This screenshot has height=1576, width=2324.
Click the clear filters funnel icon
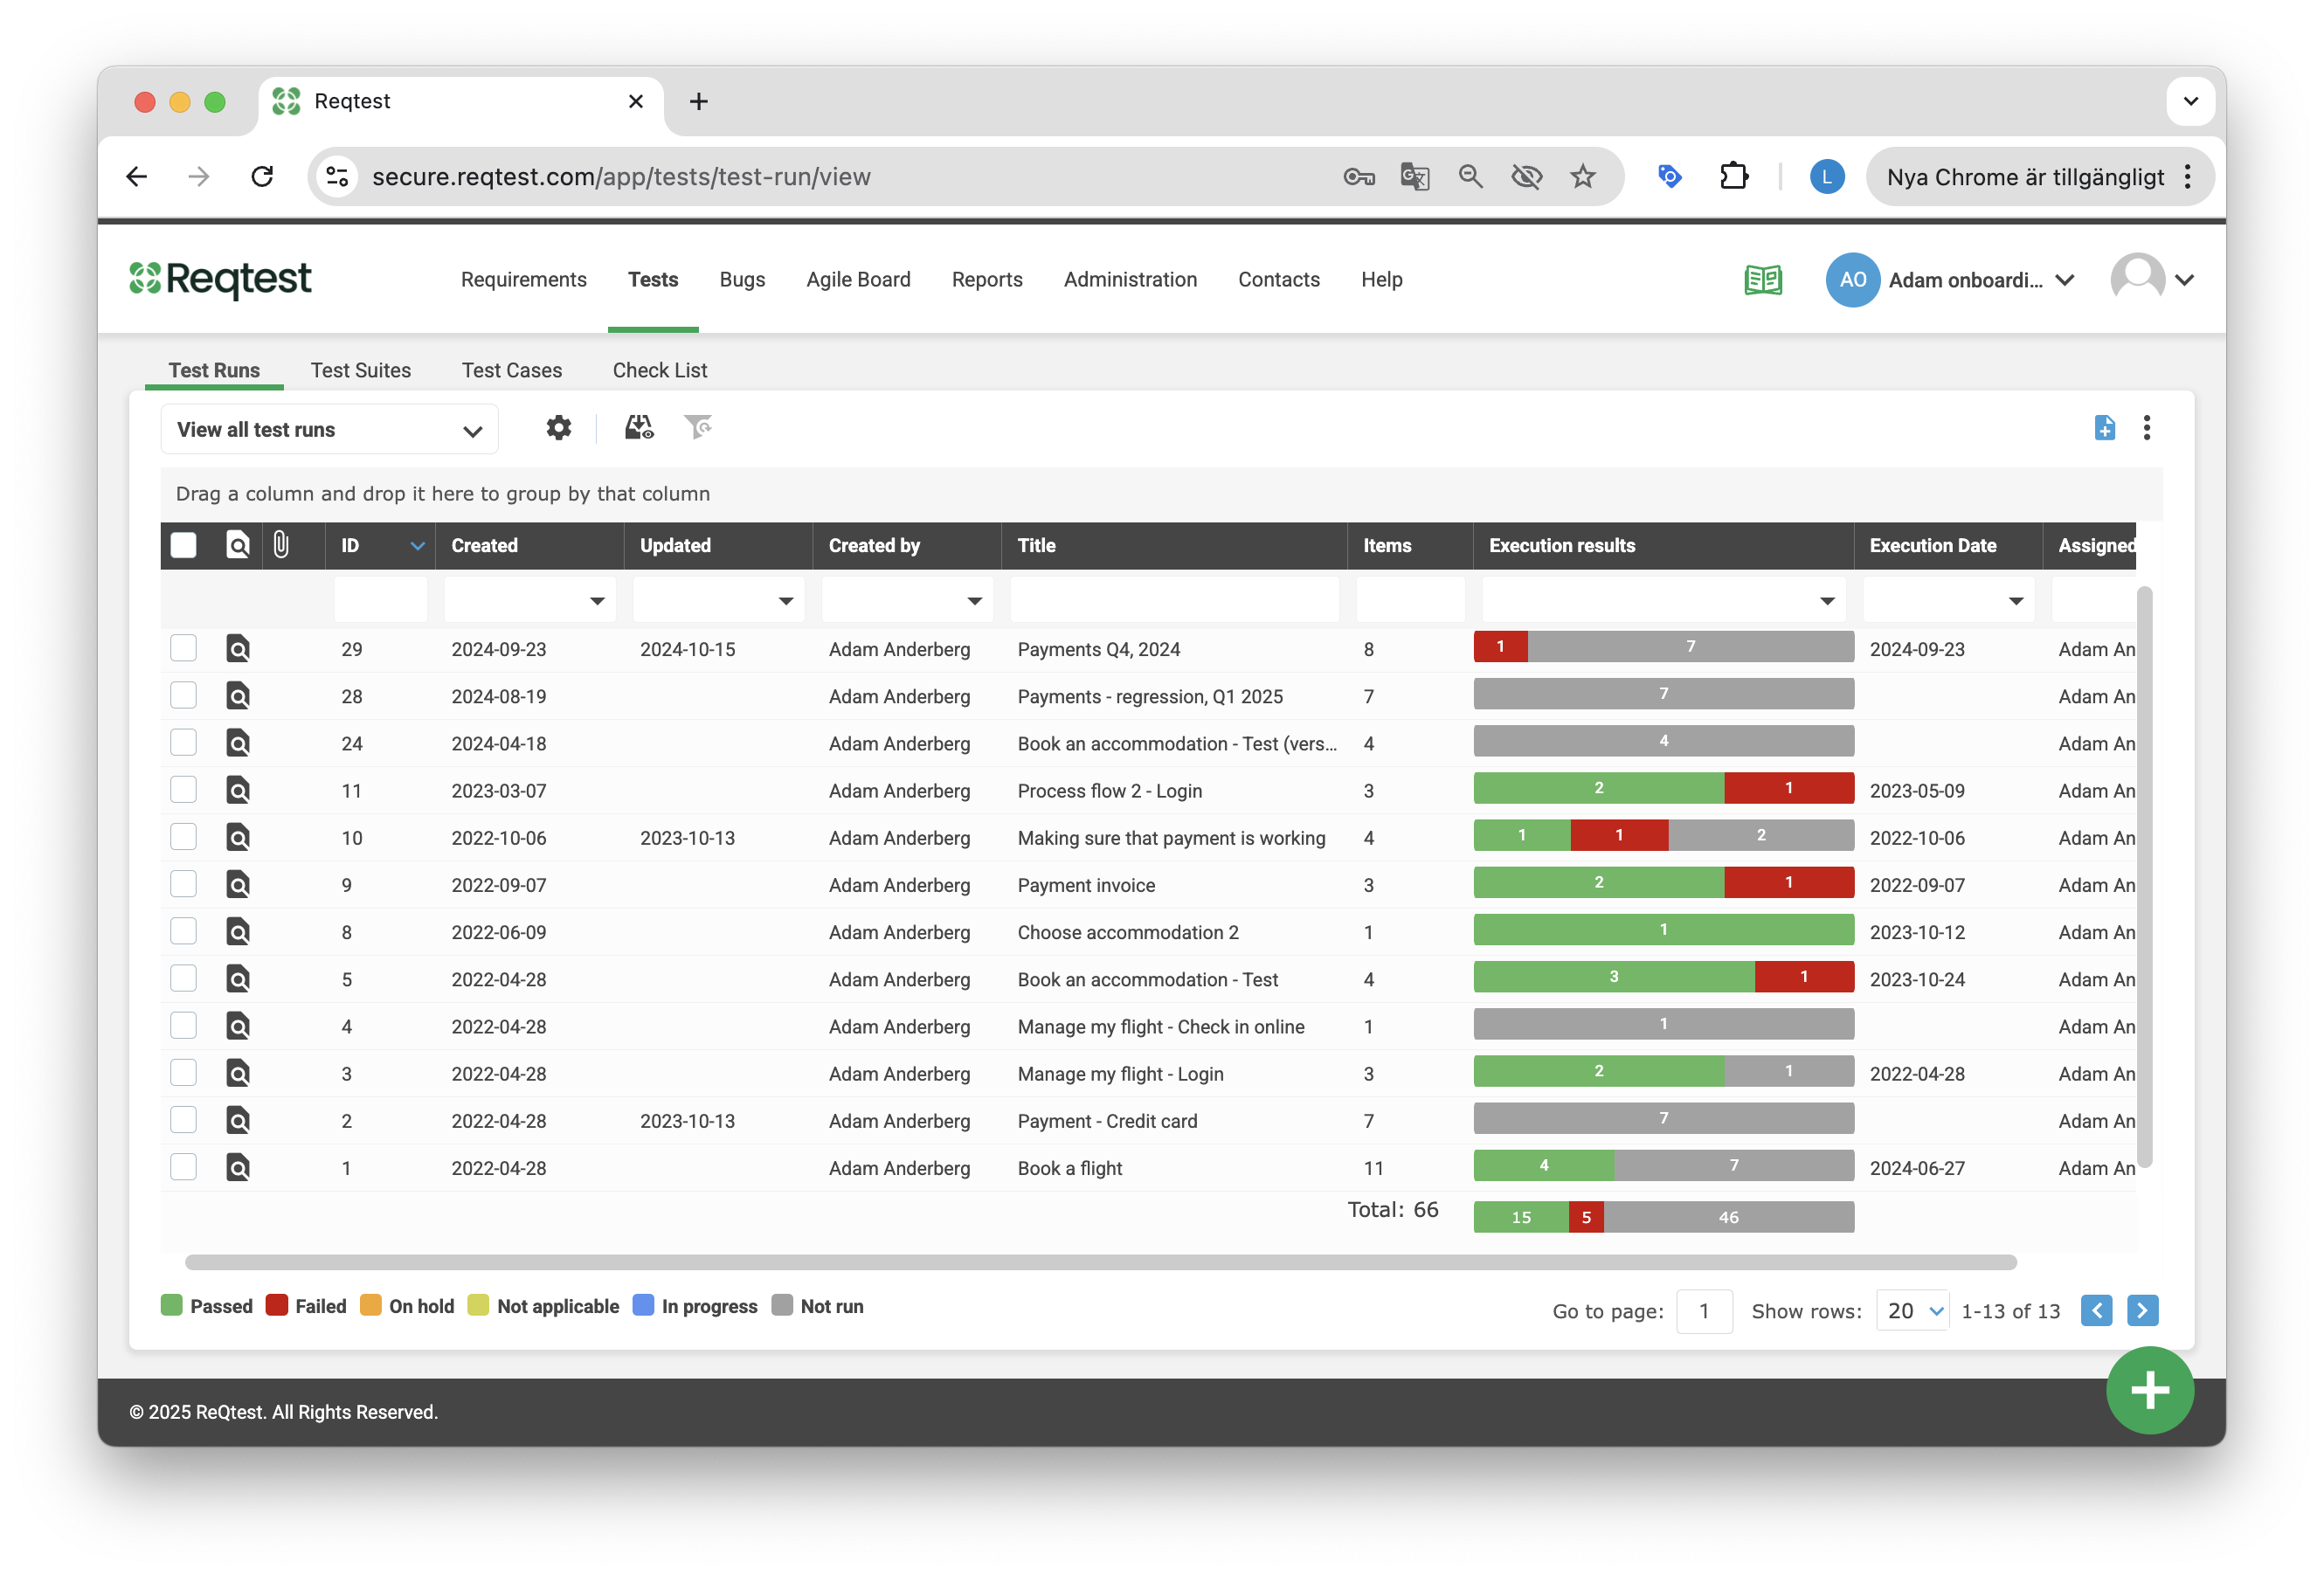click(698, 428)
